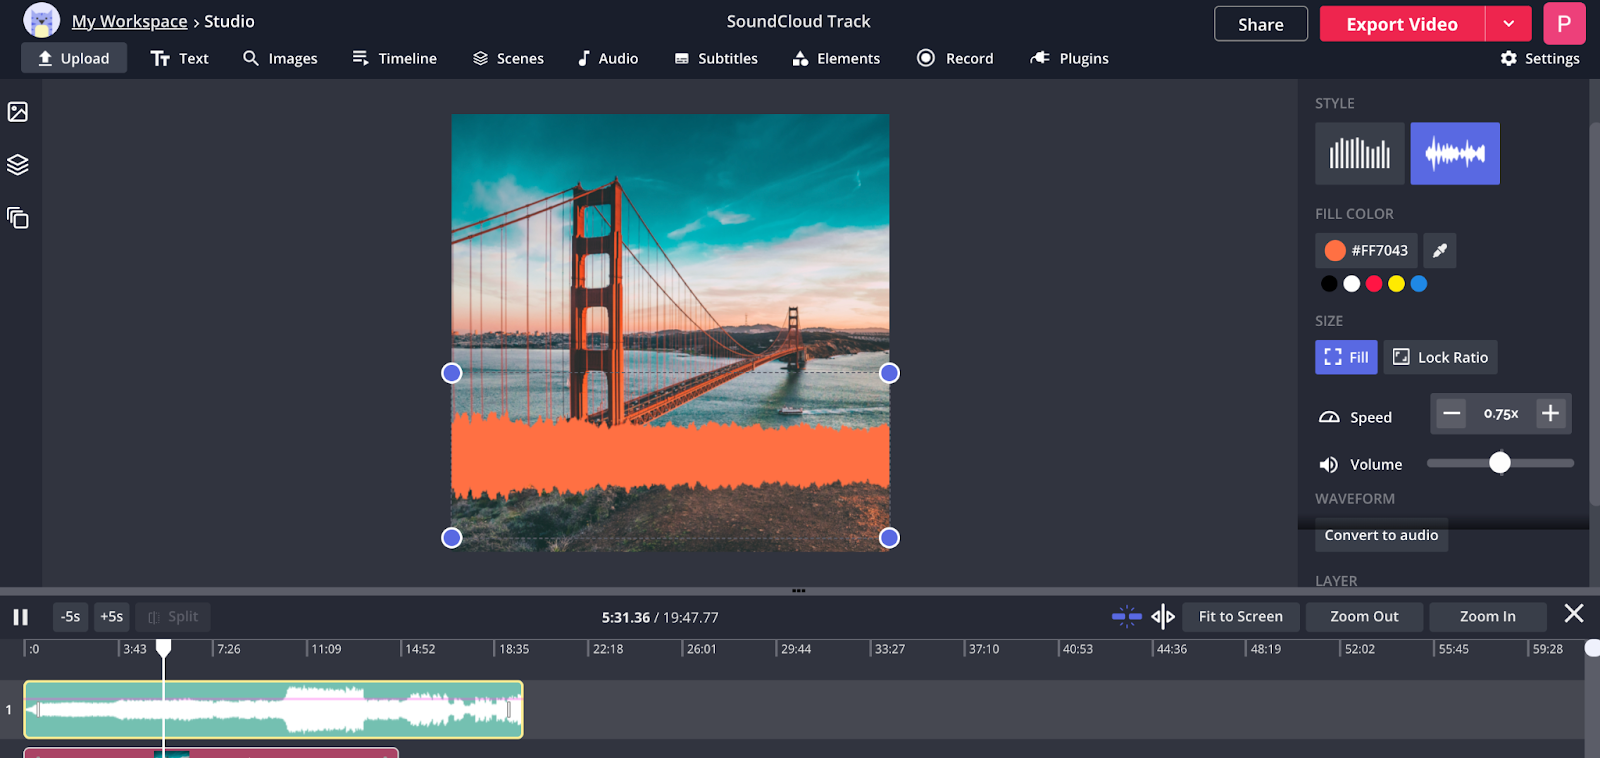Click the bottom-left waveform resize handle

click(x=452, y=538)
